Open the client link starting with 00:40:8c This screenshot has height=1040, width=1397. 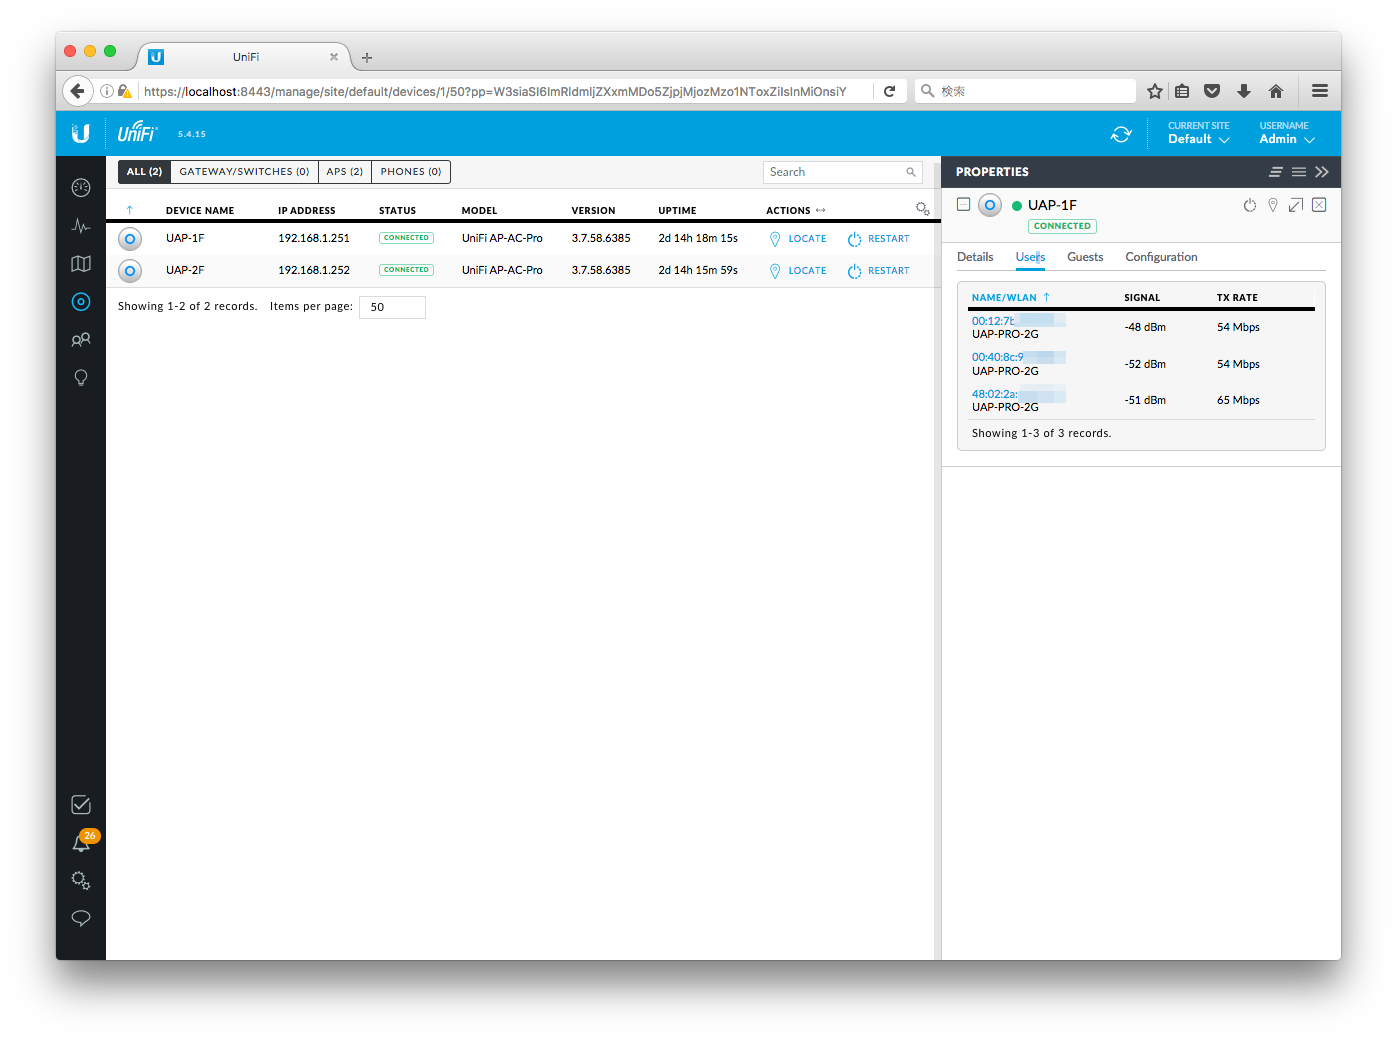[1018, 357]
